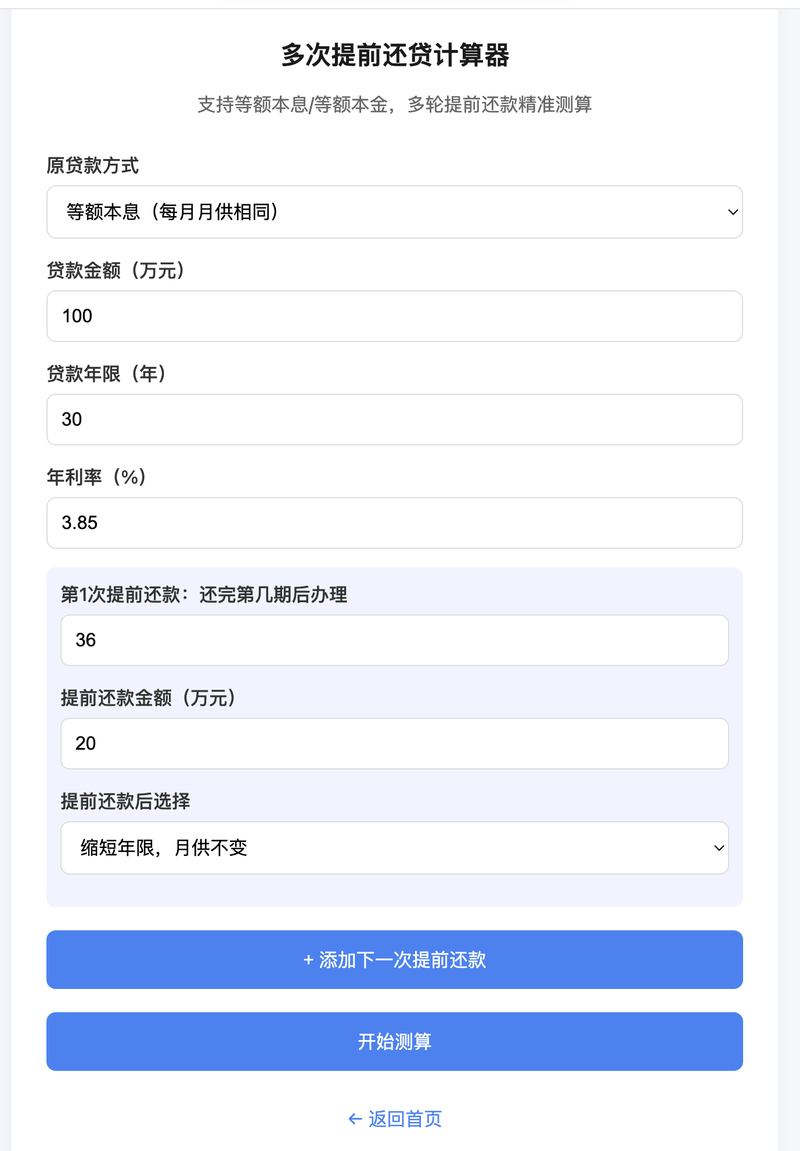Start calculation with 开始测算 button
800x1151 pixels.
(x=394, y=1042)
